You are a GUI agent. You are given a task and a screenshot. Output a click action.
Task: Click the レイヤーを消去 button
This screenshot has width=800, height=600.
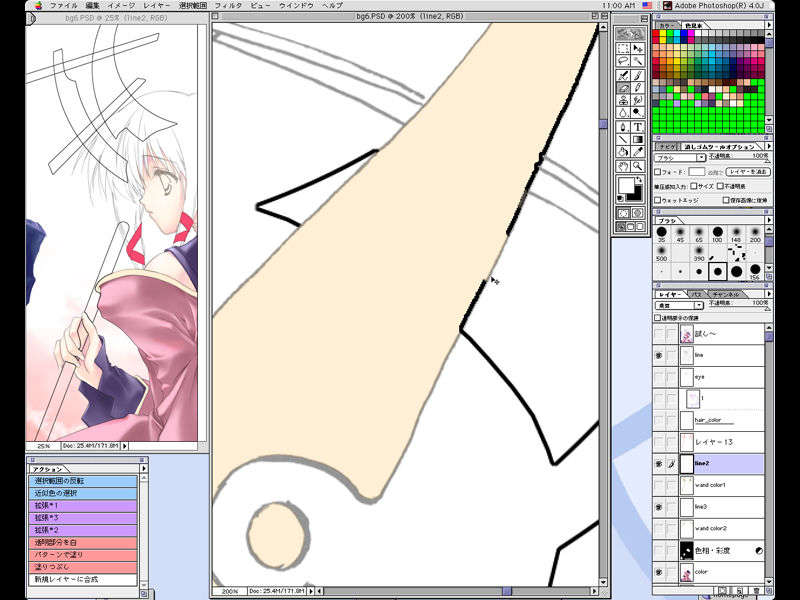coord(747,172)
